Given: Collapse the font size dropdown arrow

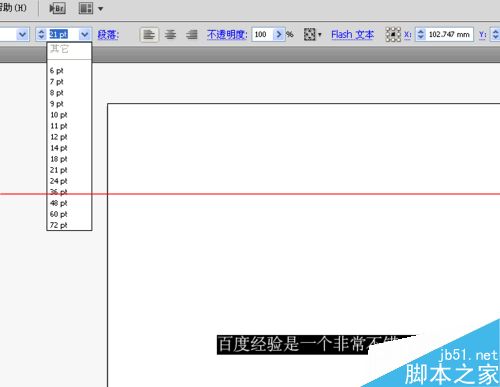Looking at the screenshot, I should point(85,34).
